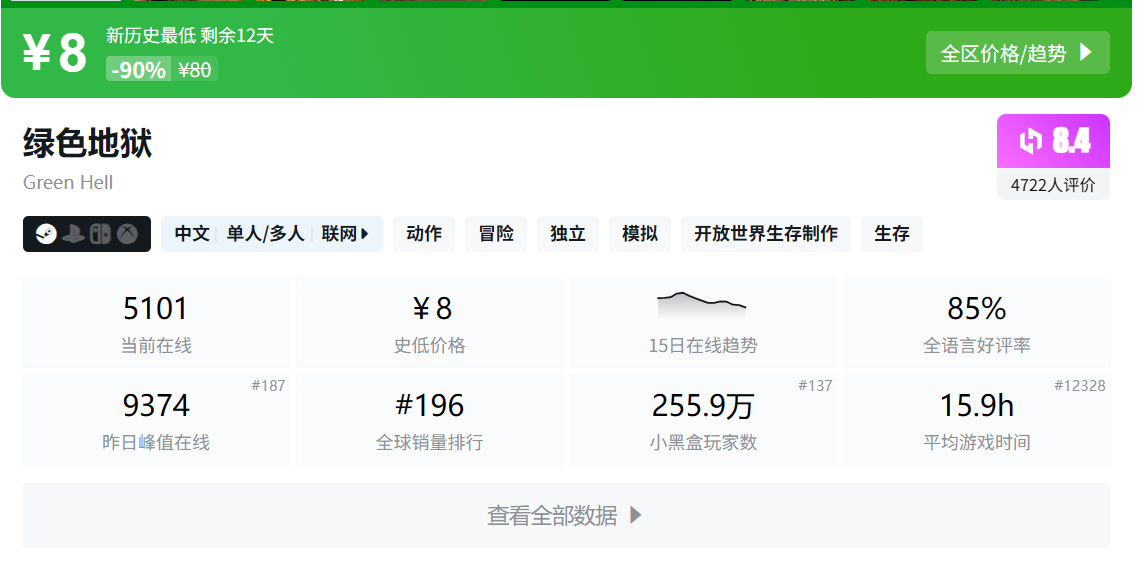1144x571 pixels.
Task: Select the 动作 genre tag
Action: [424, 234]
